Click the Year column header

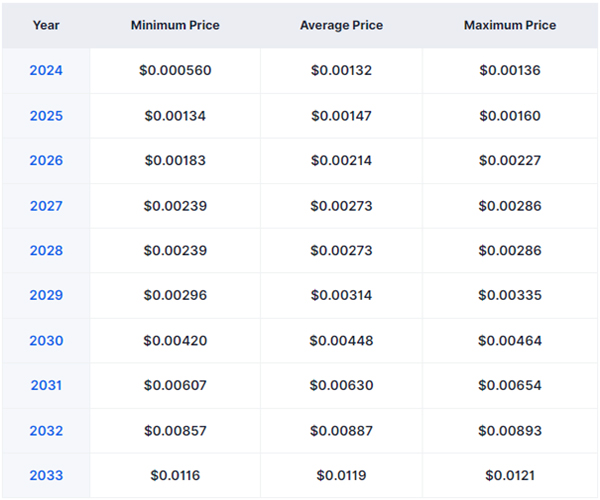46,25
